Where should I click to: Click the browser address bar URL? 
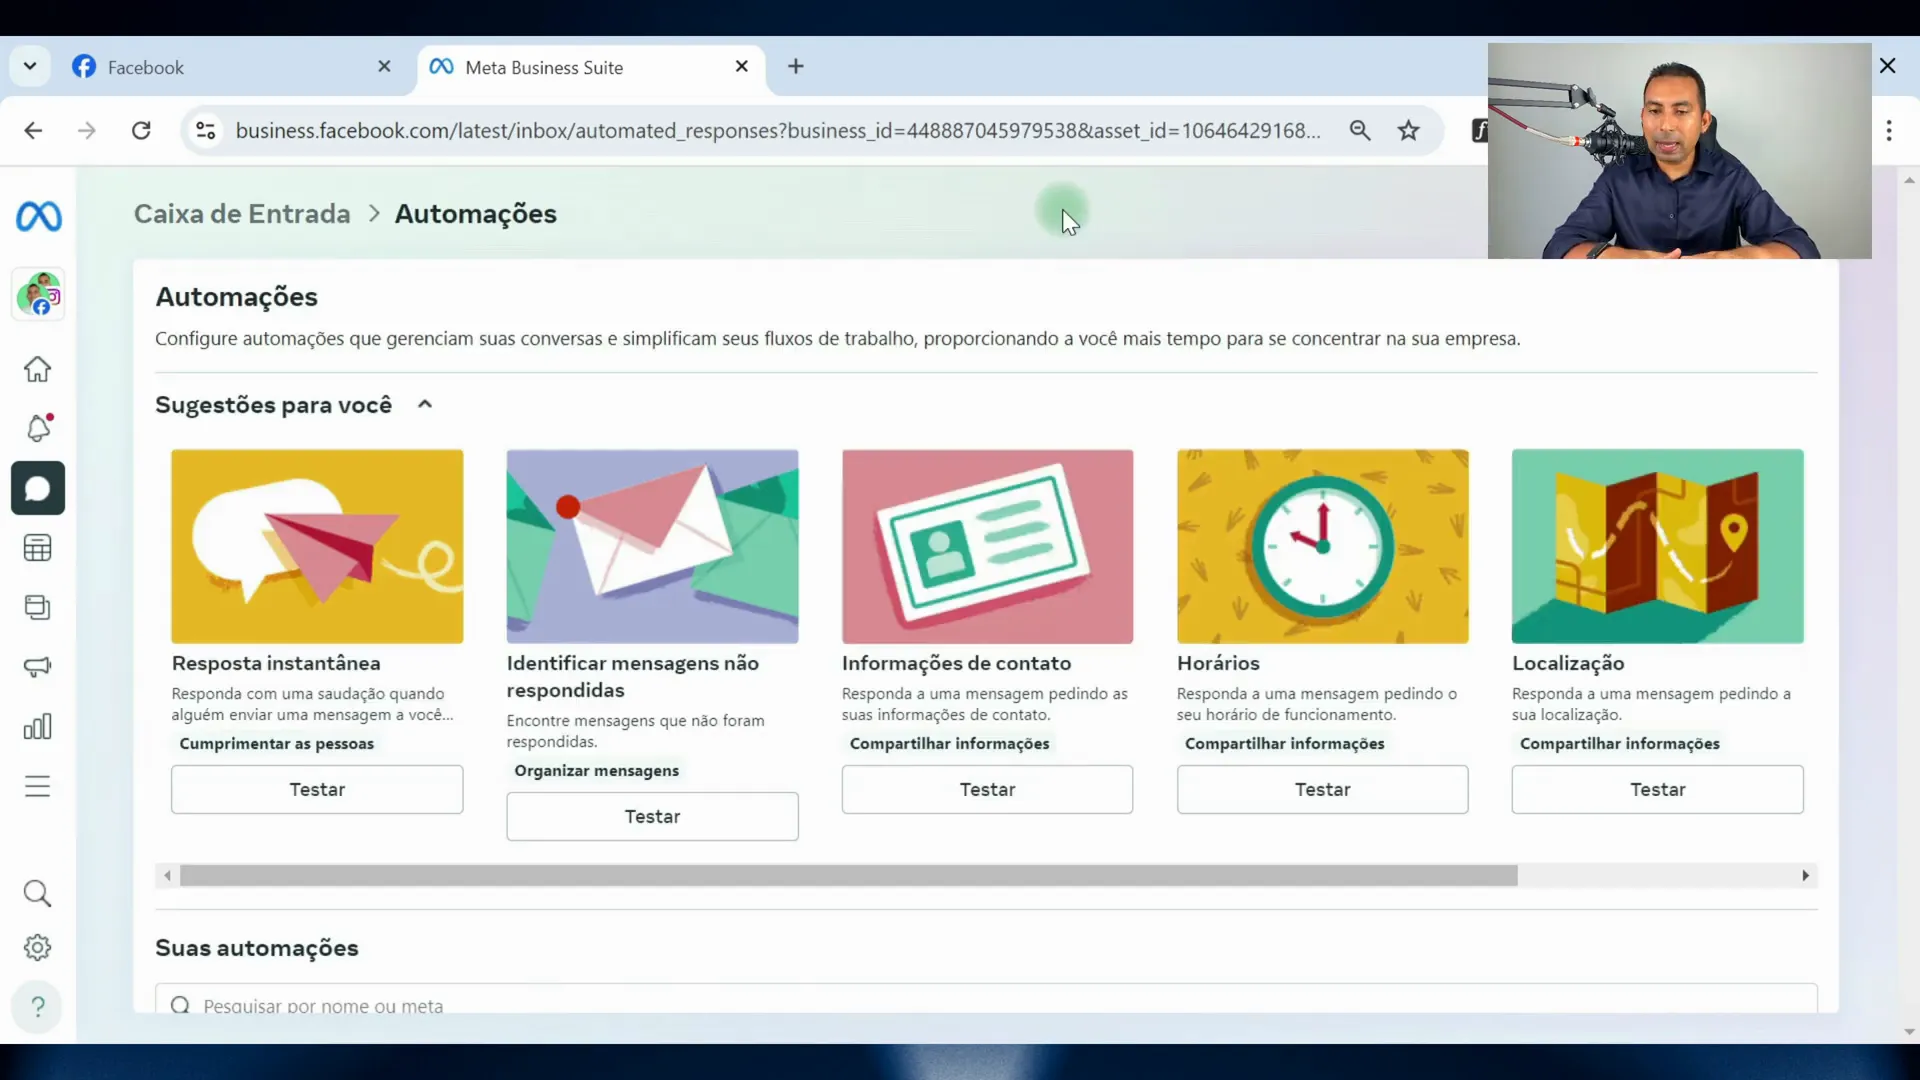(778, 130)
